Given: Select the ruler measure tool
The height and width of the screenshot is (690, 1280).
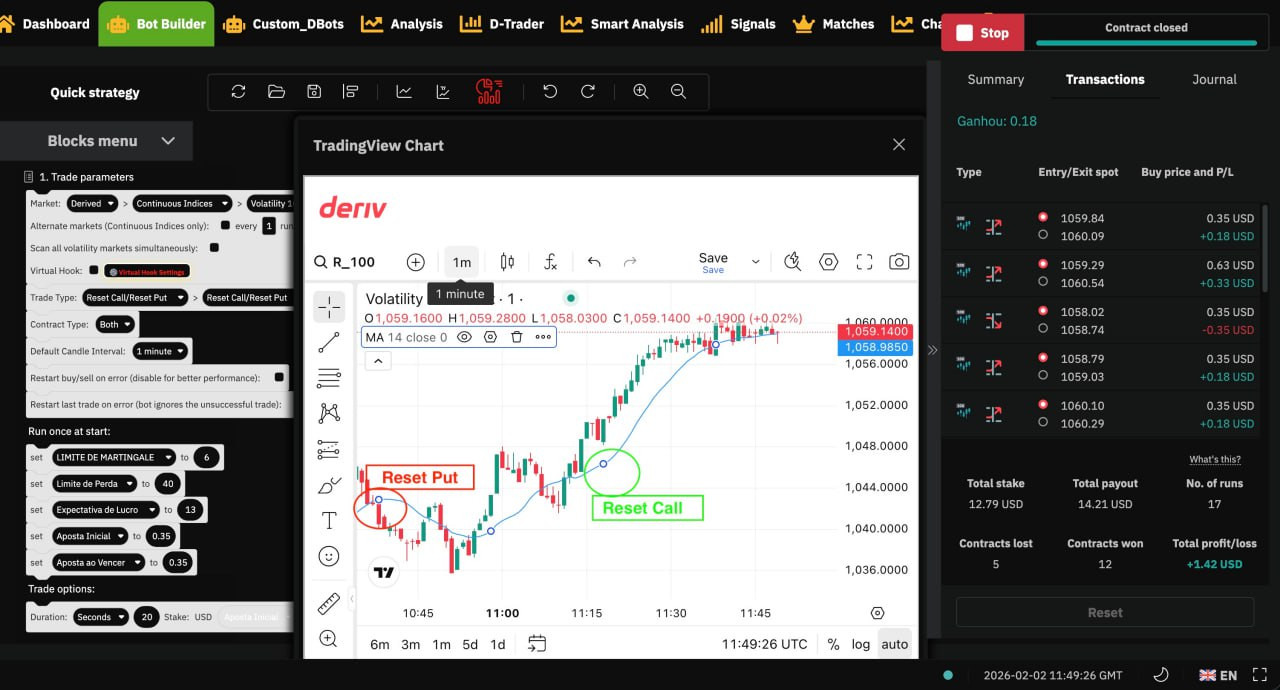Looking at the screenshot, I should [328, 603].
